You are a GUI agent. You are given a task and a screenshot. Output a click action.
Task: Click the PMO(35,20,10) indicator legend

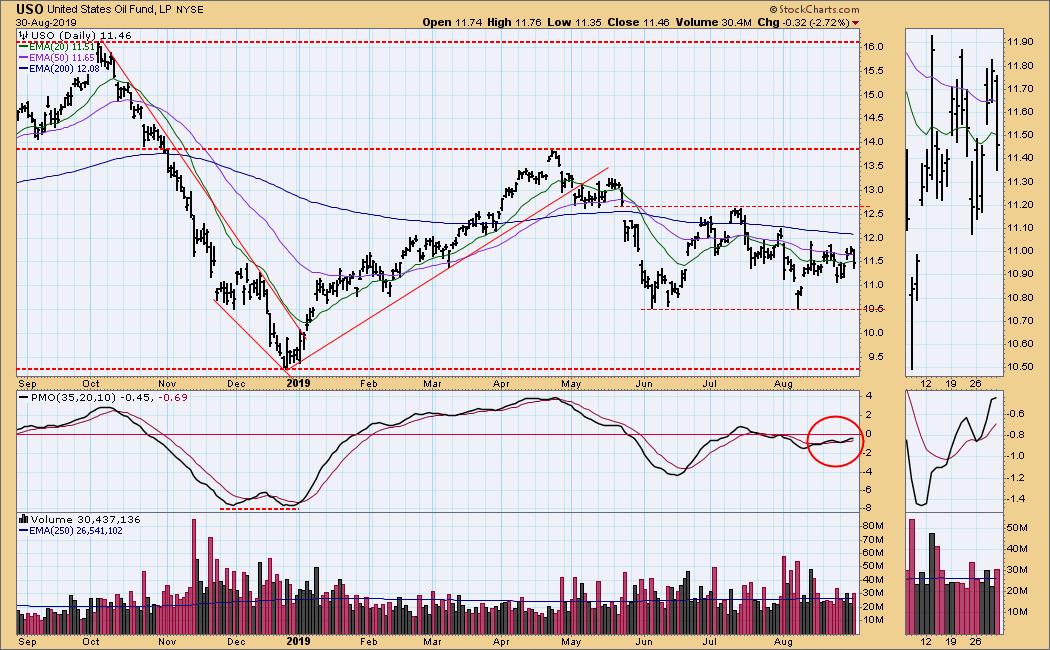[x=104, y=397]
